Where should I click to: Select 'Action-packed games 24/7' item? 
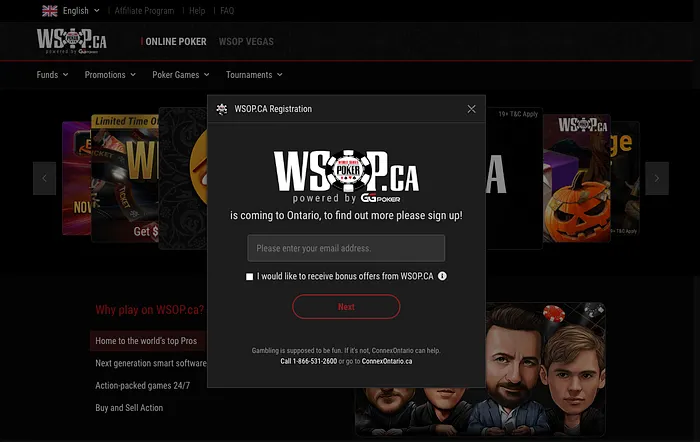[142, 385]
